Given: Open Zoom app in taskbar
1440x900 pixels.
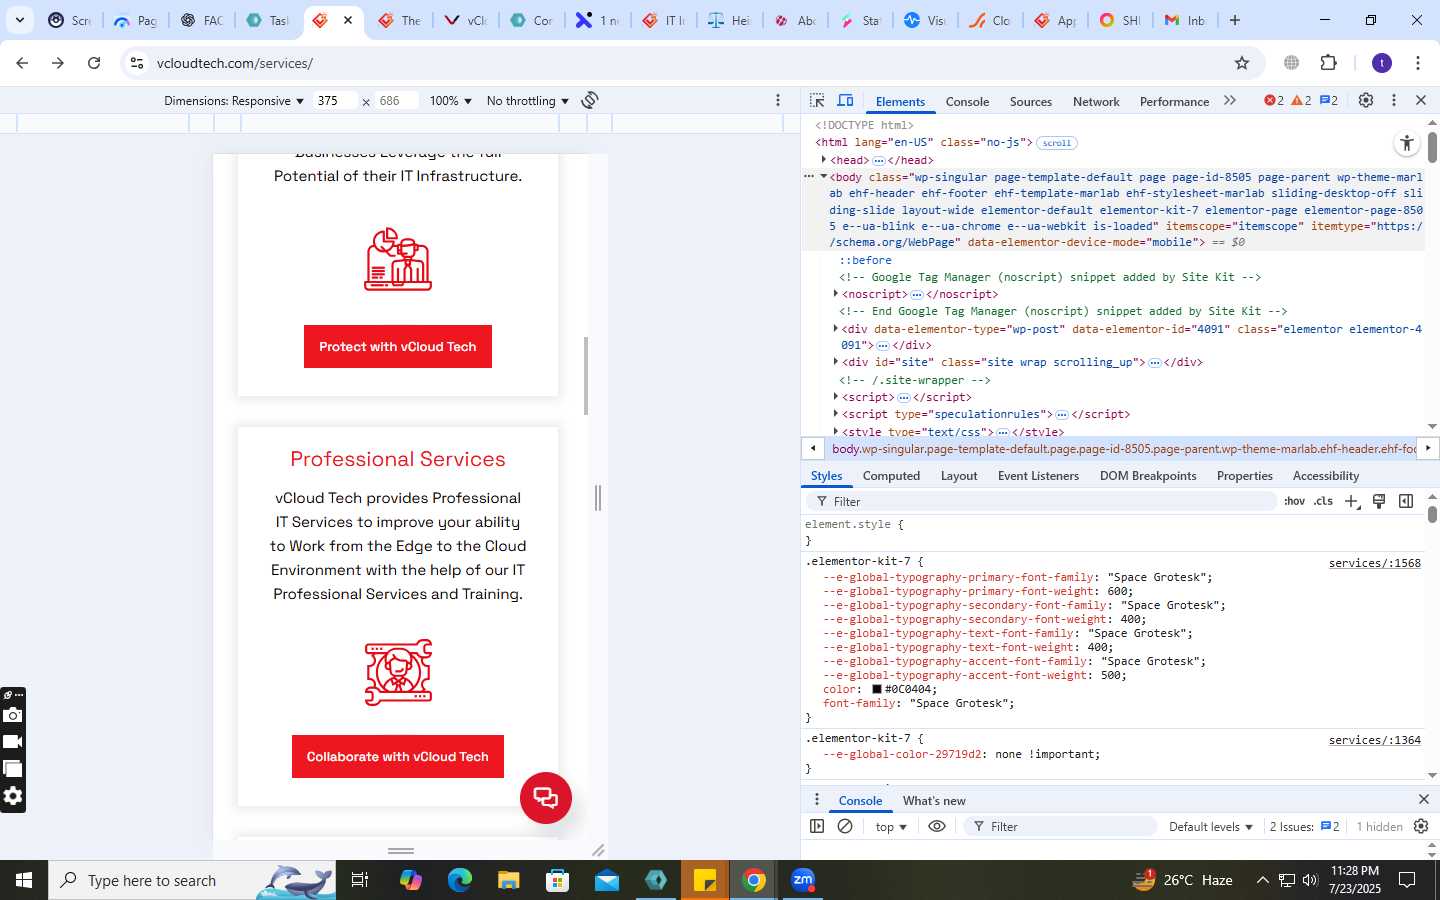Looking at the screenshot, I should pos(803,880).
